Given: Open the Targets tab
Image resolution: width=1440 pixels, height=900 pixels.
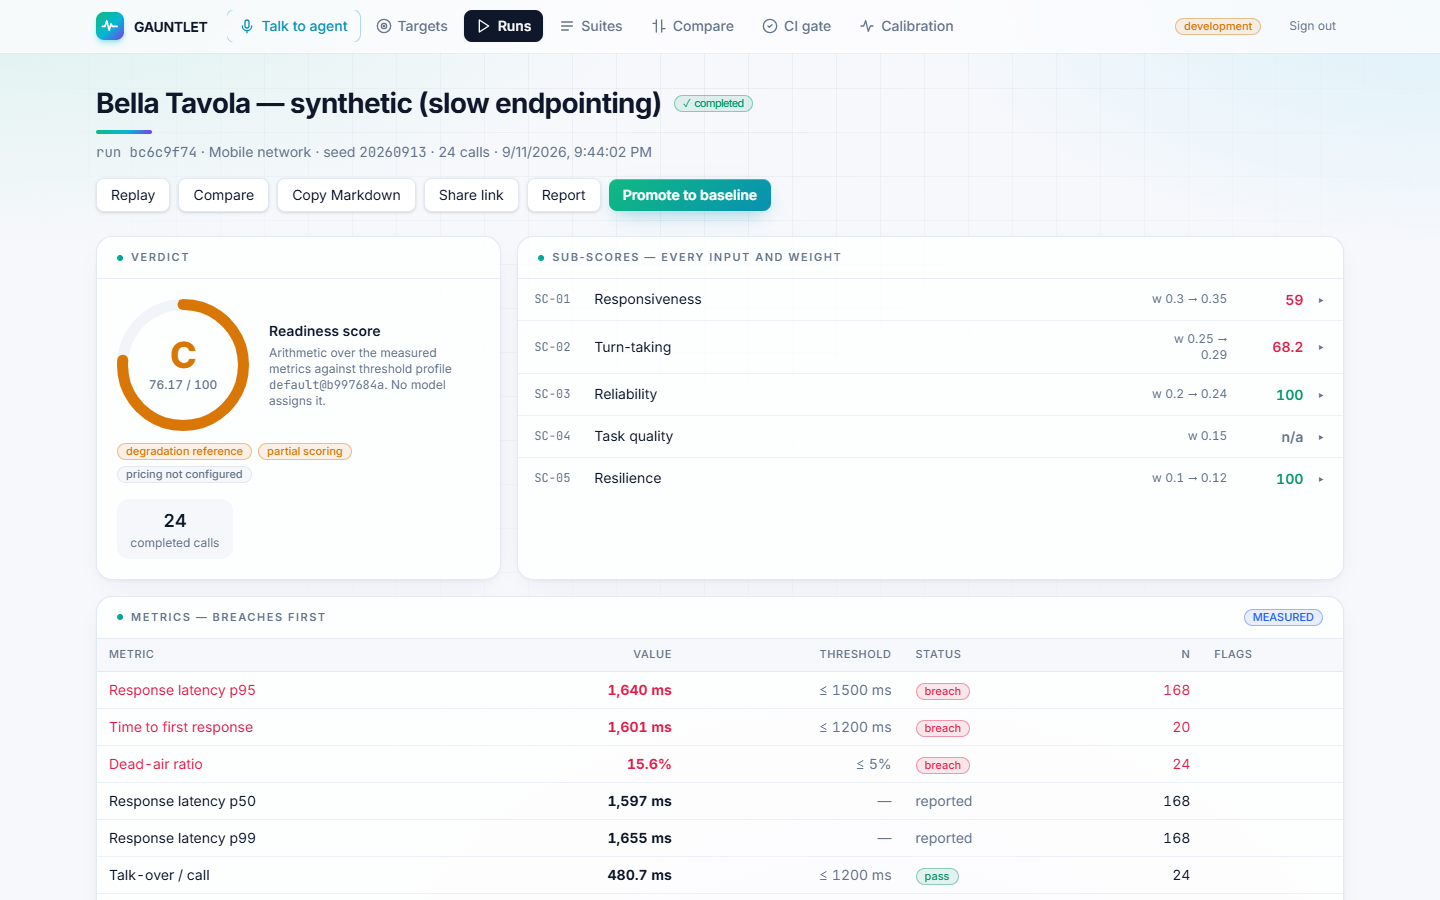Looking at the screenshot, I should (412, 26).
